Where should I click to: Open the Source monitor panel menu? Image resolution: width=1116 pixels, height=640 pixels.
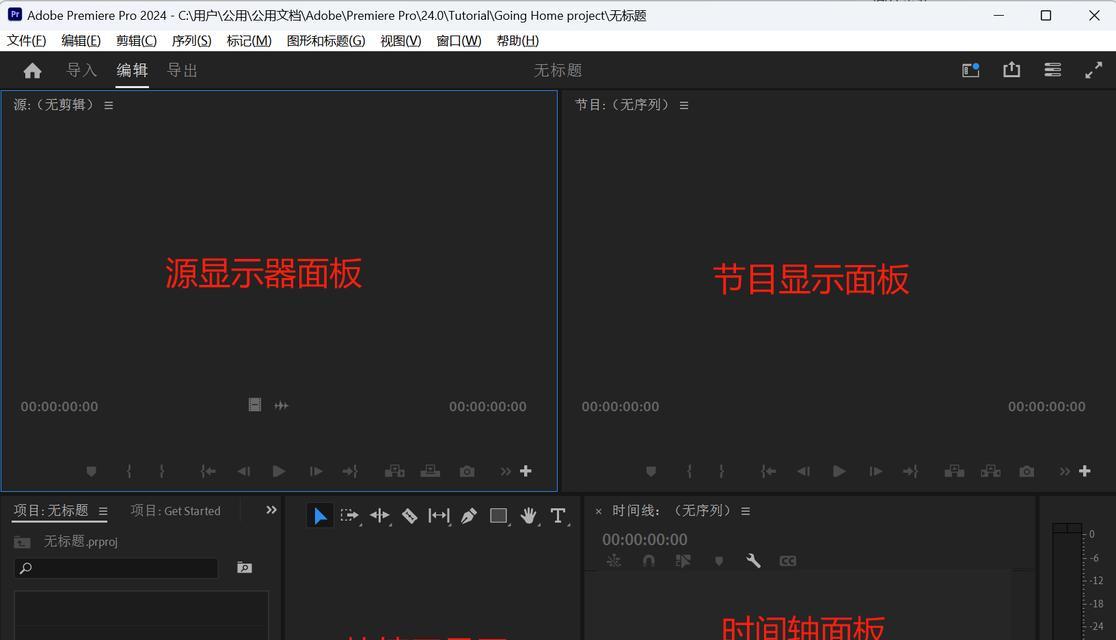(108, 105)
